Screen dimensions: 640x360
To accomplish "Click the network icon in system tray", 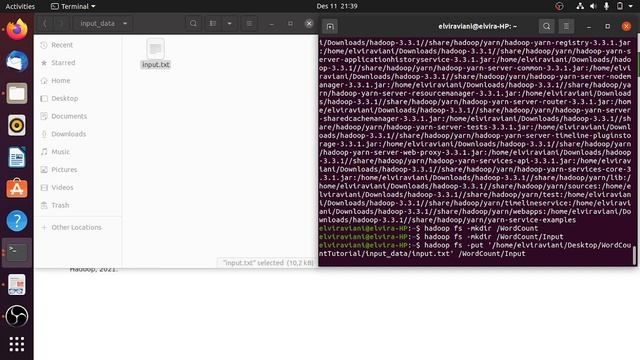I will [x=580, y=6].
